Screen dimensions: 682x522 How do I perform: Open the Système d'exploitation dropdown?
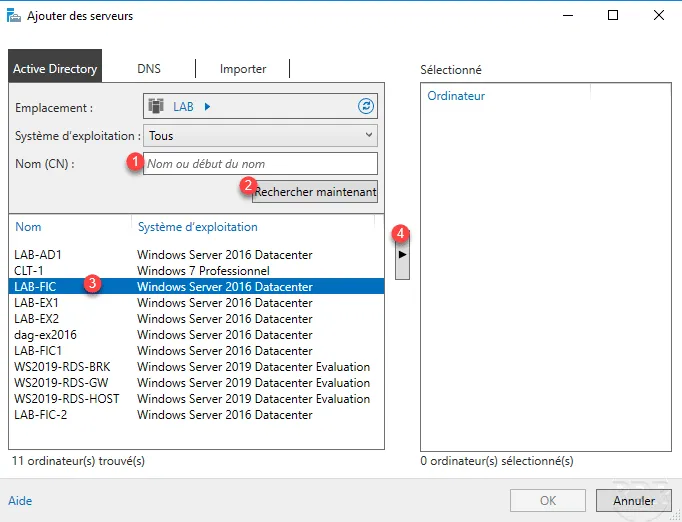tap(260, 135)
